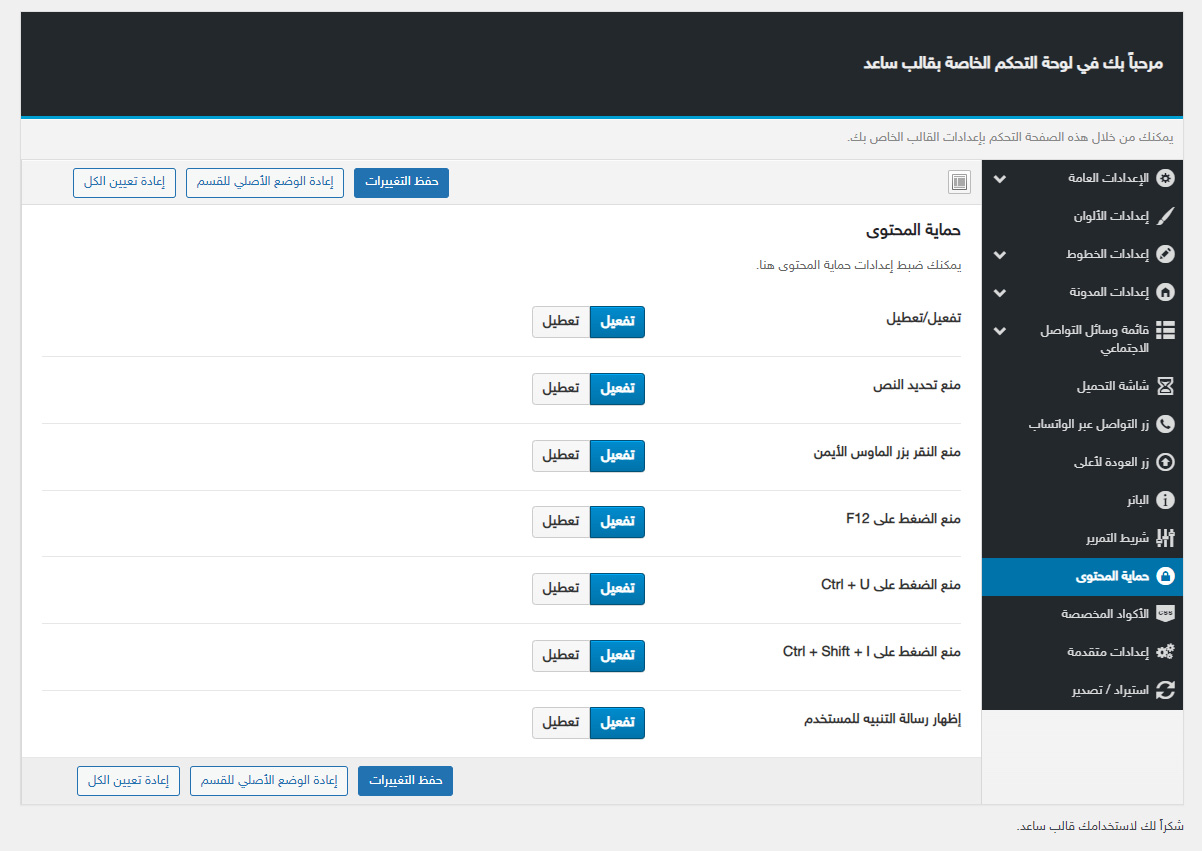Turn off منع الضغط على Ctrl + U
1202x851 pixels.
click(x=561, y=589)
